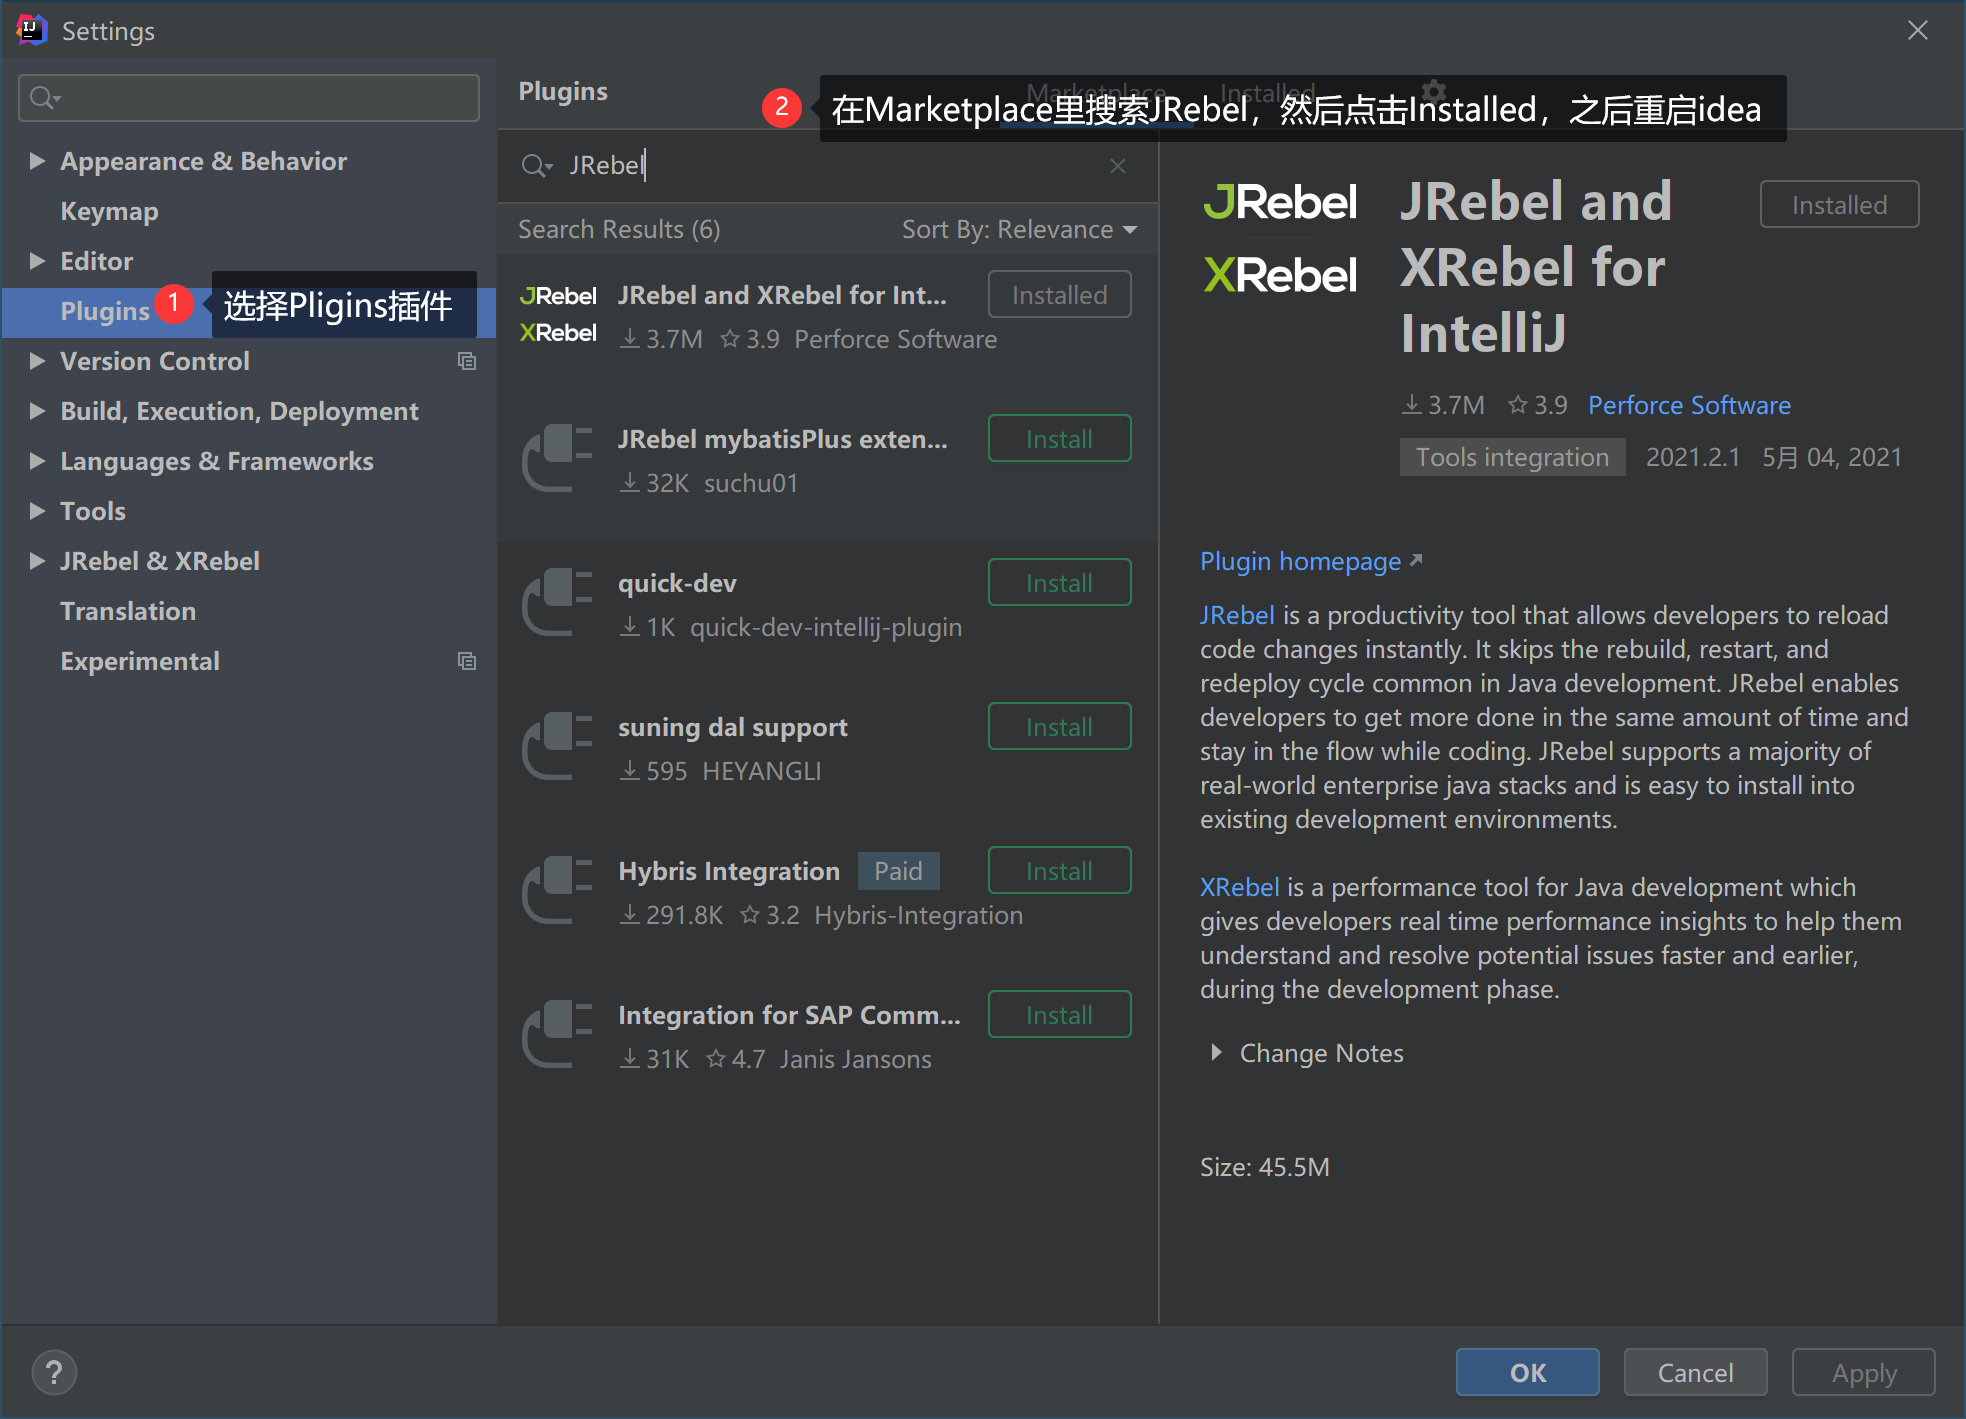Click the suning dal support plugin icon

[x=558, y=746]
